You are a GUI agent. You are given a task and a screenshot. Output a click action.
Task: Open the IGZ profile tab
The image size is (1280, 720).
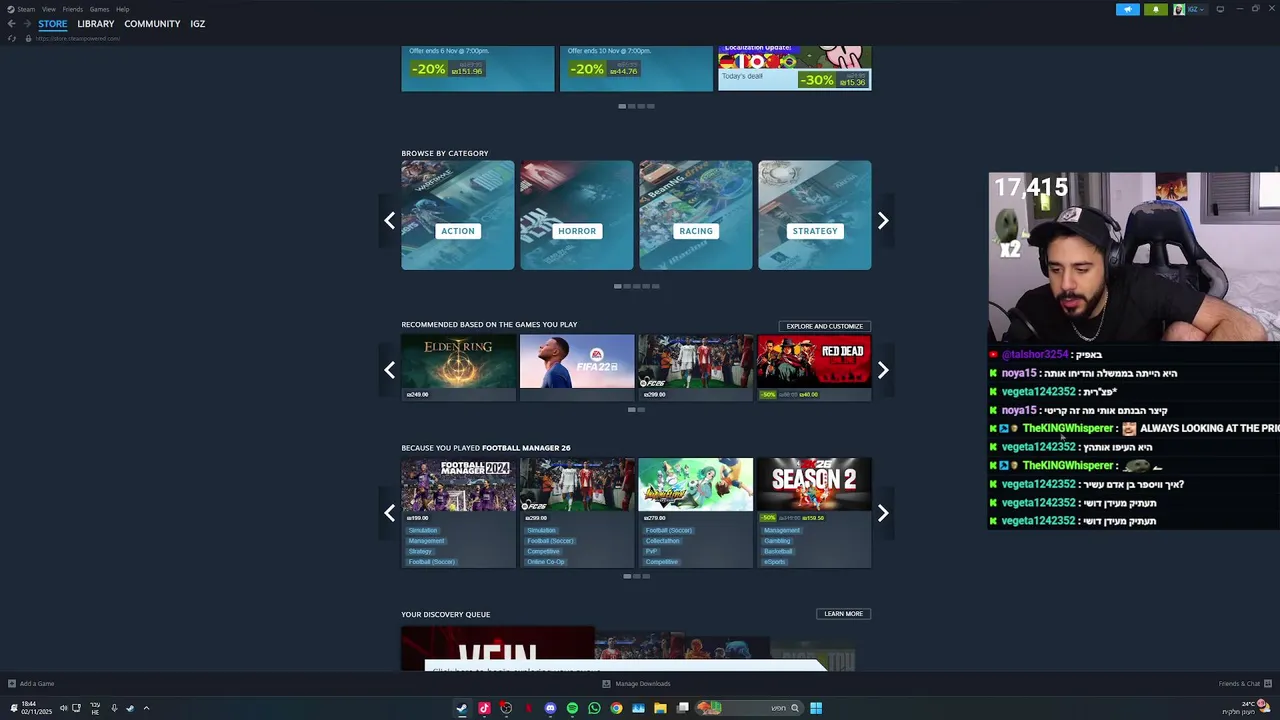[x=198, y=24]
